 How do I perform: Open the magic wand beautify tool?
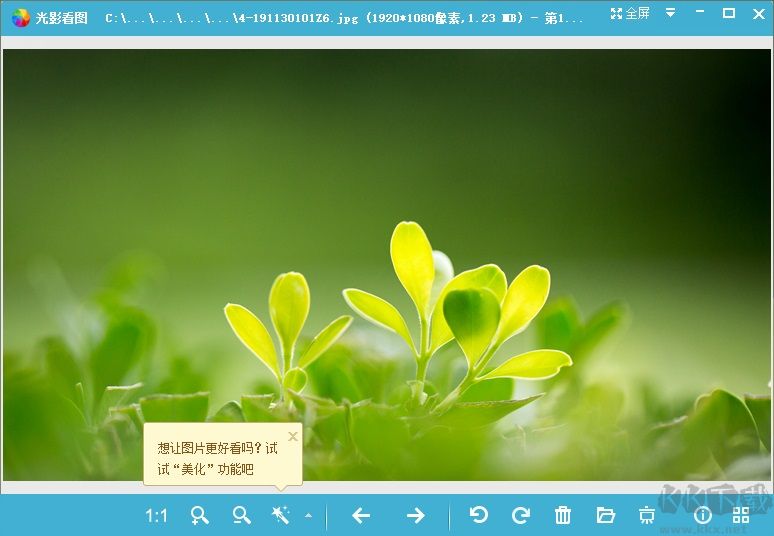(x=281, y=516)
